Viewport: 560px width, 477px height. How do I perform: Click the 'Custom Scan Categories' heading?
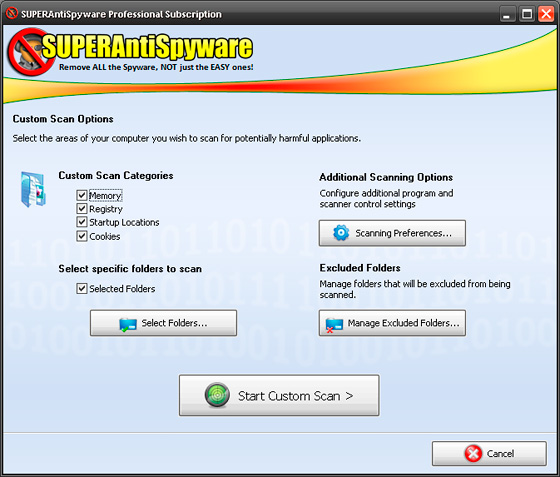click(x=116, y=176)
